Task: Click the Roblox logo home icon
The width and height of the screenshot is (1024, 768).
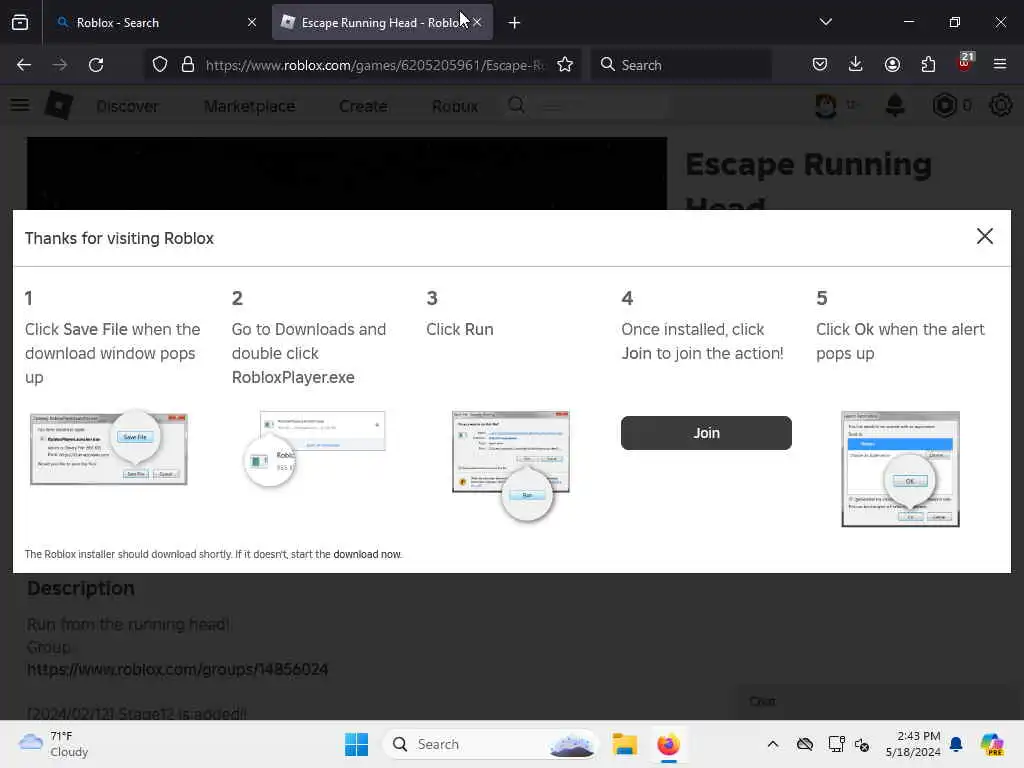Action: [x=59, y=105]
